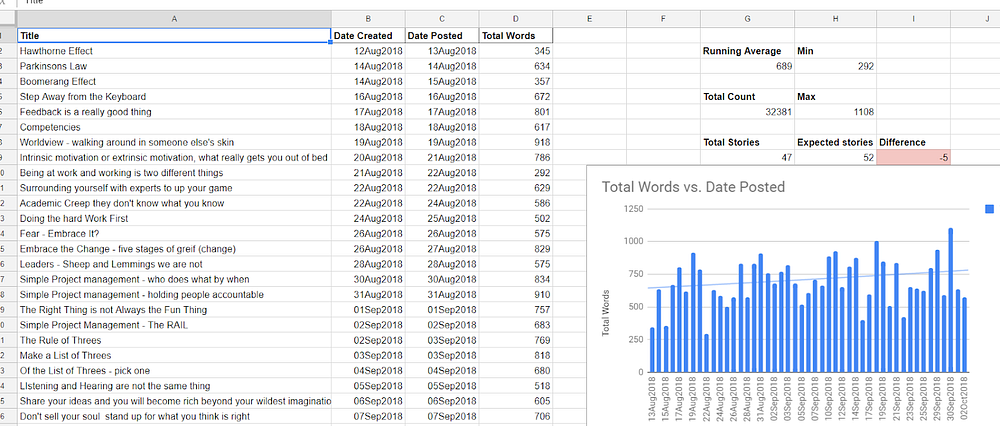Select column F header
The width and height of the screenshot is (1000, 426).
pyautogui.click(x=663, y=19)
